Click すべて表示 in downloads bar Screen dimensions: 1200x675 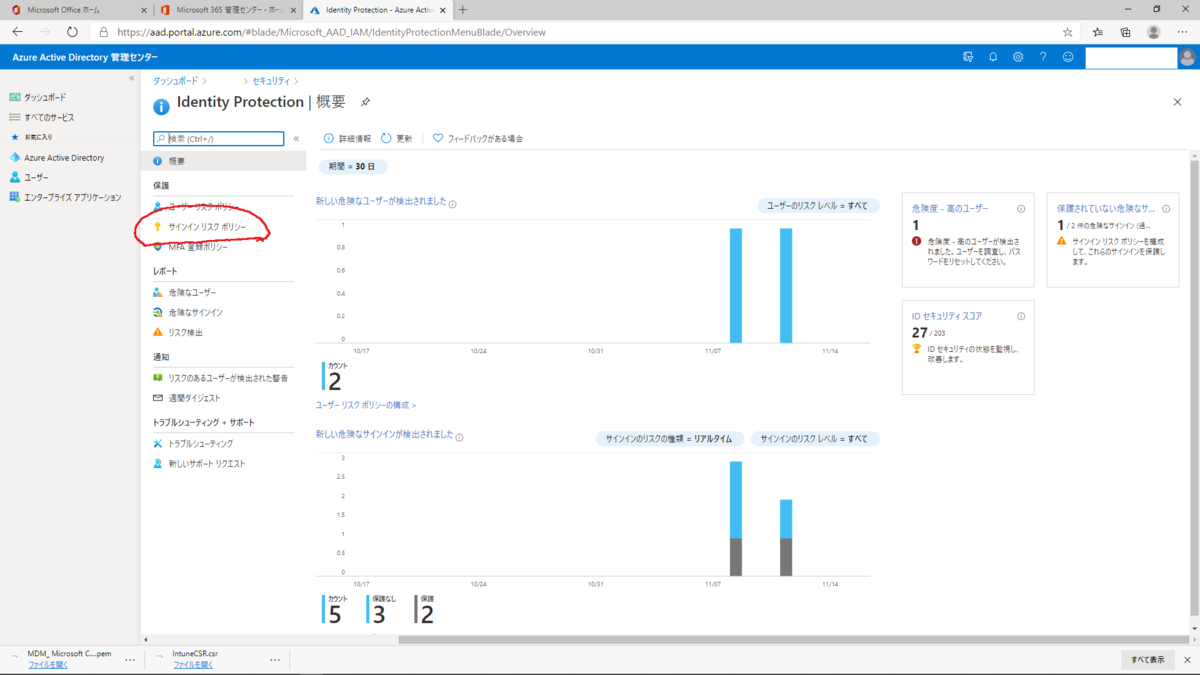(x=1147, y=660)
